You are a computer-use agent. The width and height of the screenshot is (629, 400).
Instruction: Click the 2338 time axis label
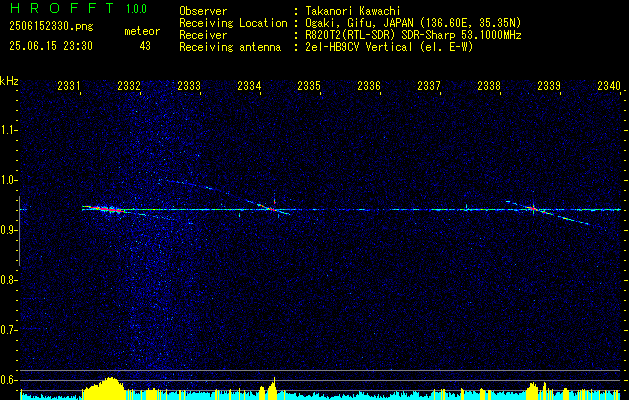(x=489, y=86)
